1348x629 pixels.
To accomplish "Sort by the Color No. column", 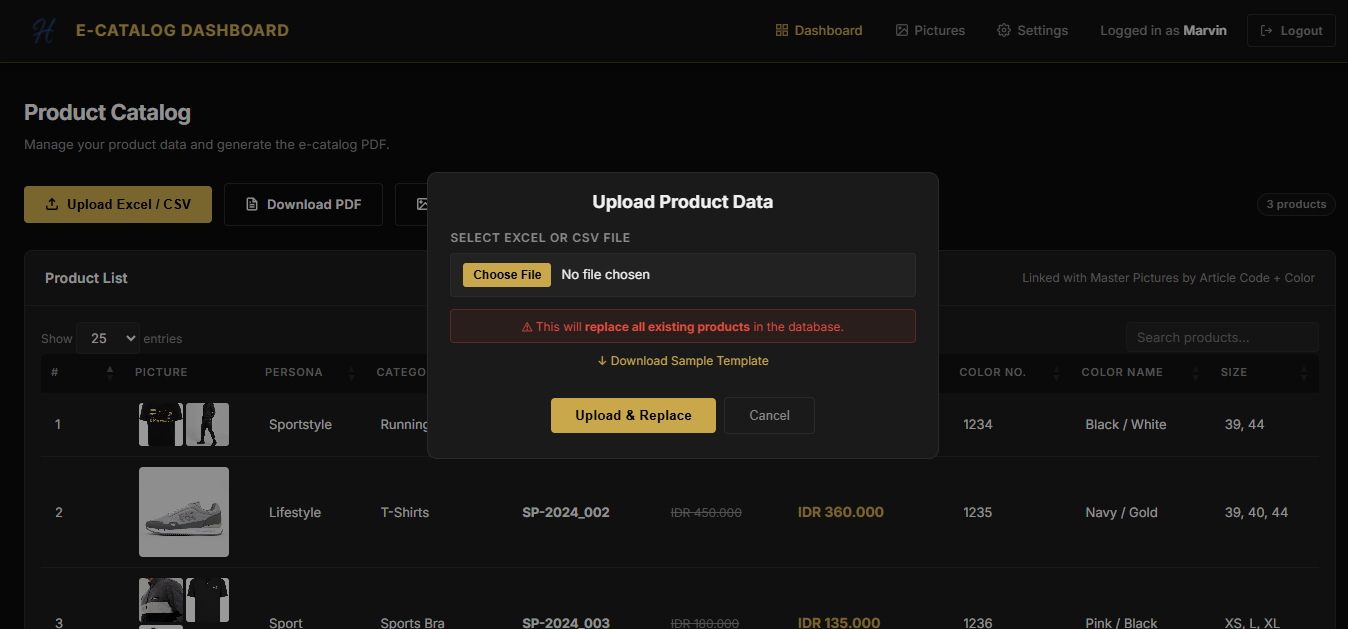I will (x=1008, y=372).
